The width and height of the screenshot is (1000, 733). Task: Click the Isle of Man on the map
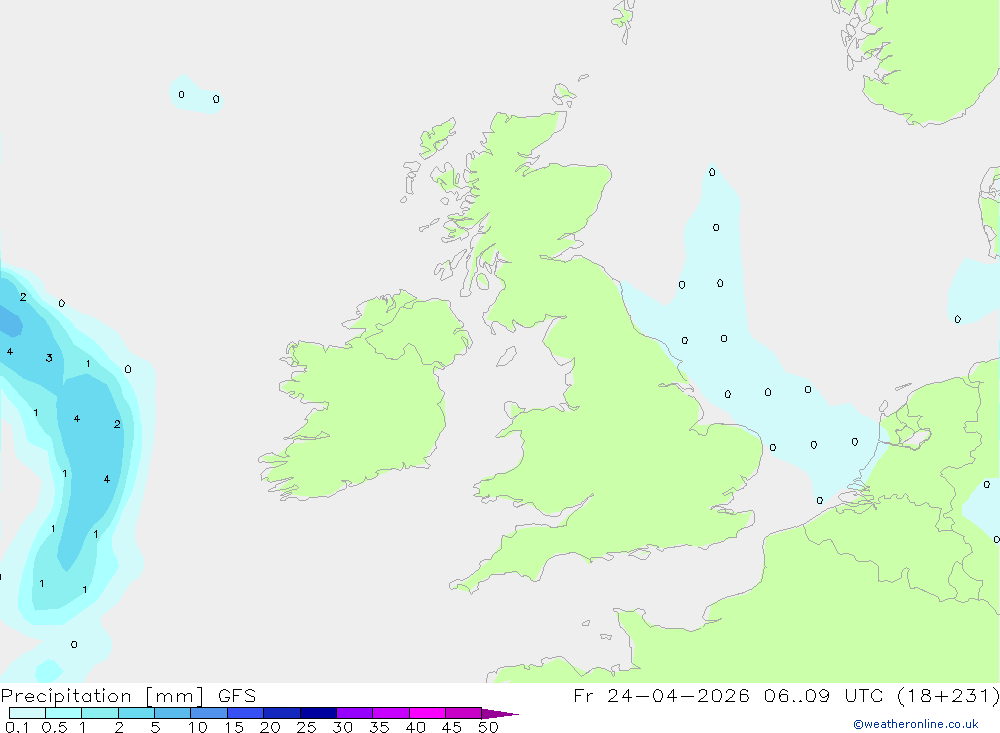[x=506, y=356]
